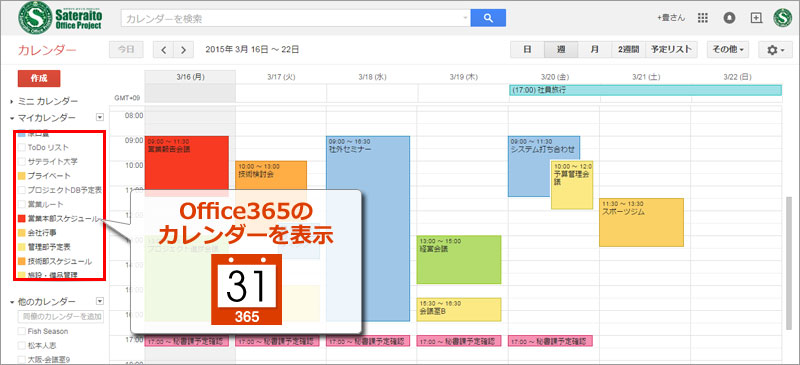Open the 3/17 (火) day header
Image resolution: width=800 pixels, height=365 pixels.
click(x=281, y=77)
